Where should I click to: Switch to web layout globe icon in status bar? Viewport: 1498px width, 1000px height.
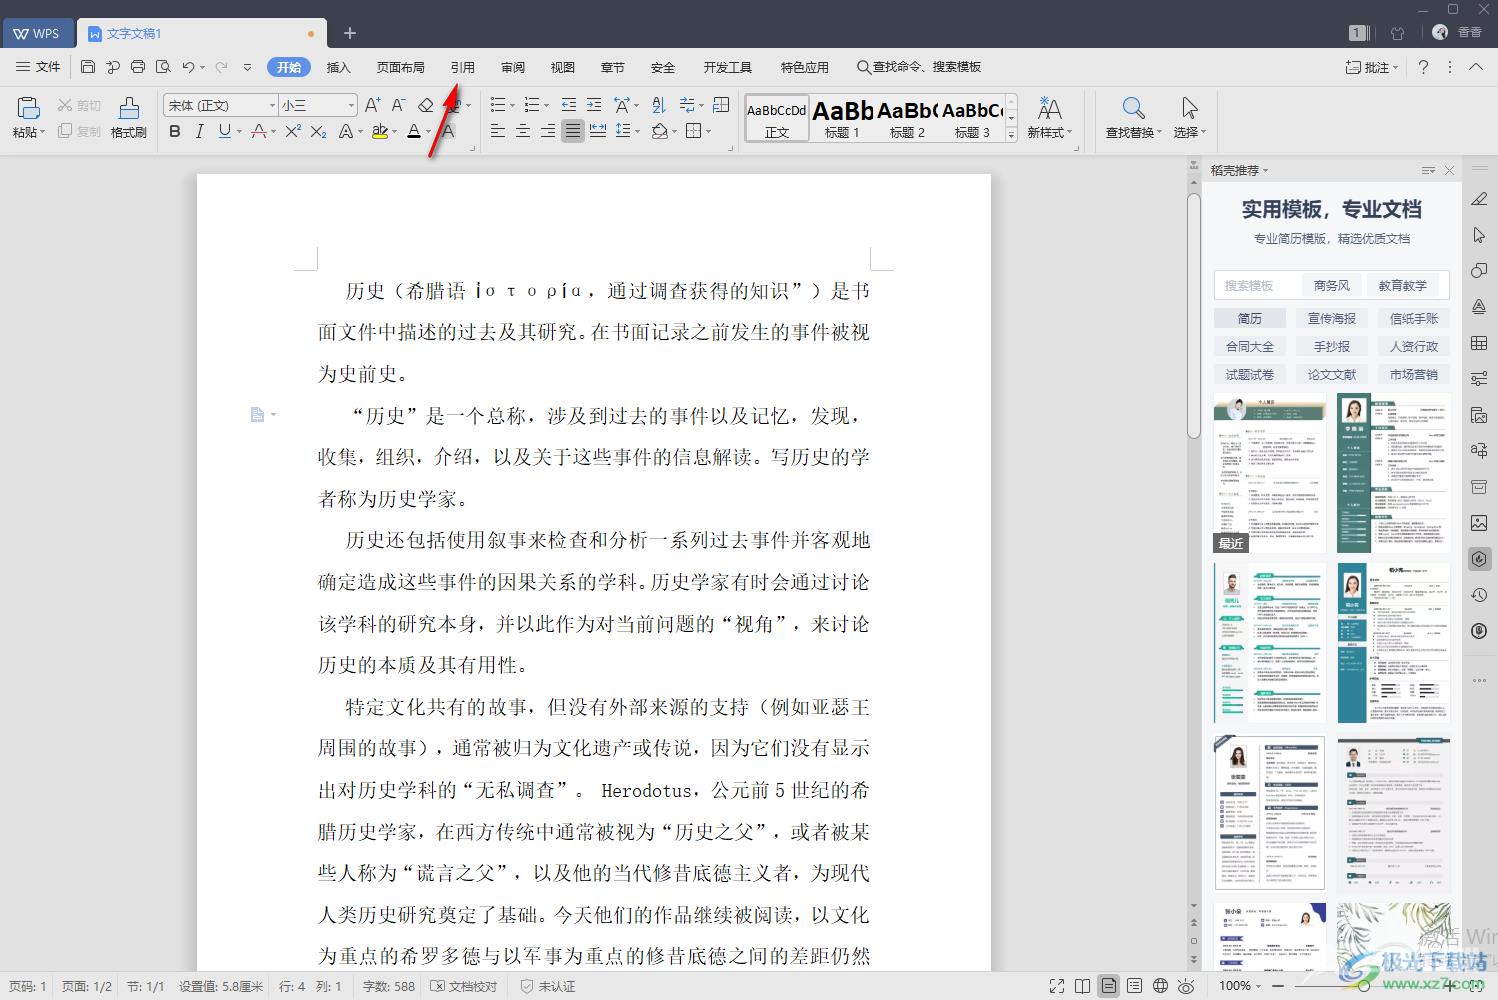[1160, 986]
